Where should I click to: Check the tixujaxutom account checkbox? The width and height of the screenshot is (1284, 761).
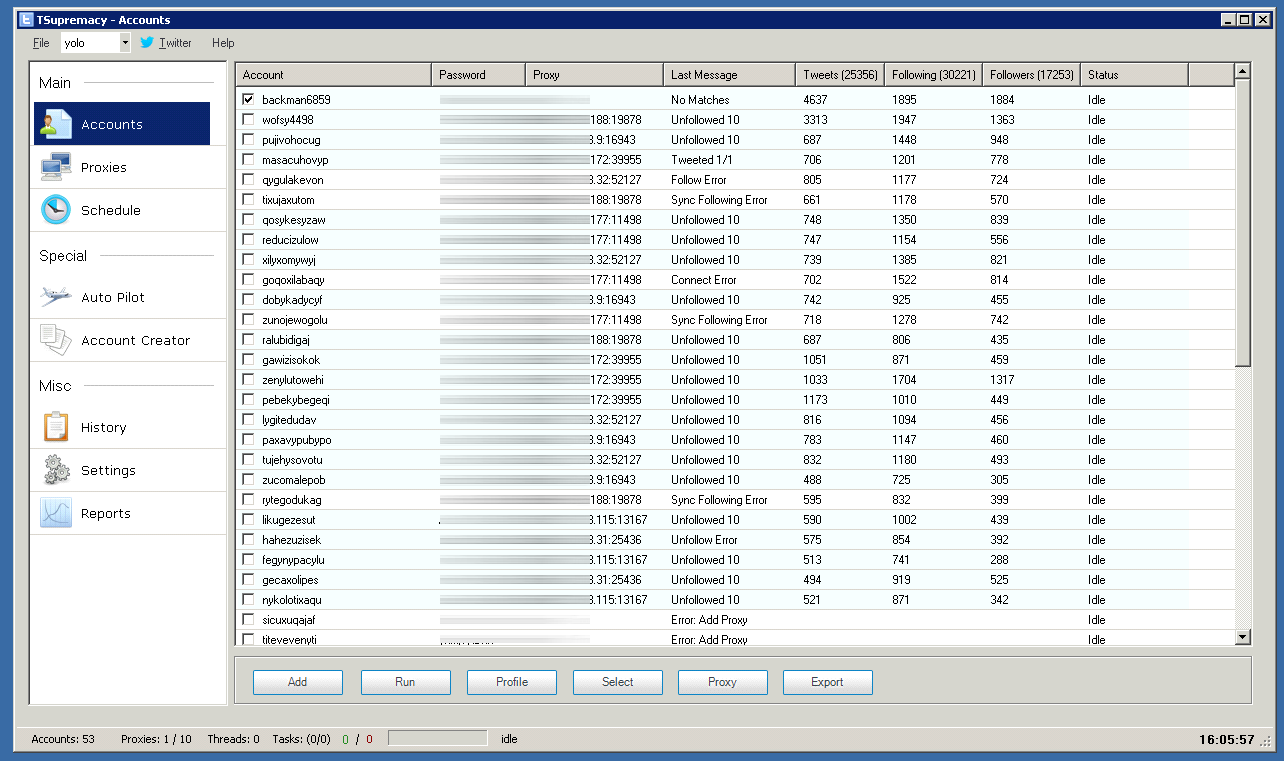click(x=248, y=200)
